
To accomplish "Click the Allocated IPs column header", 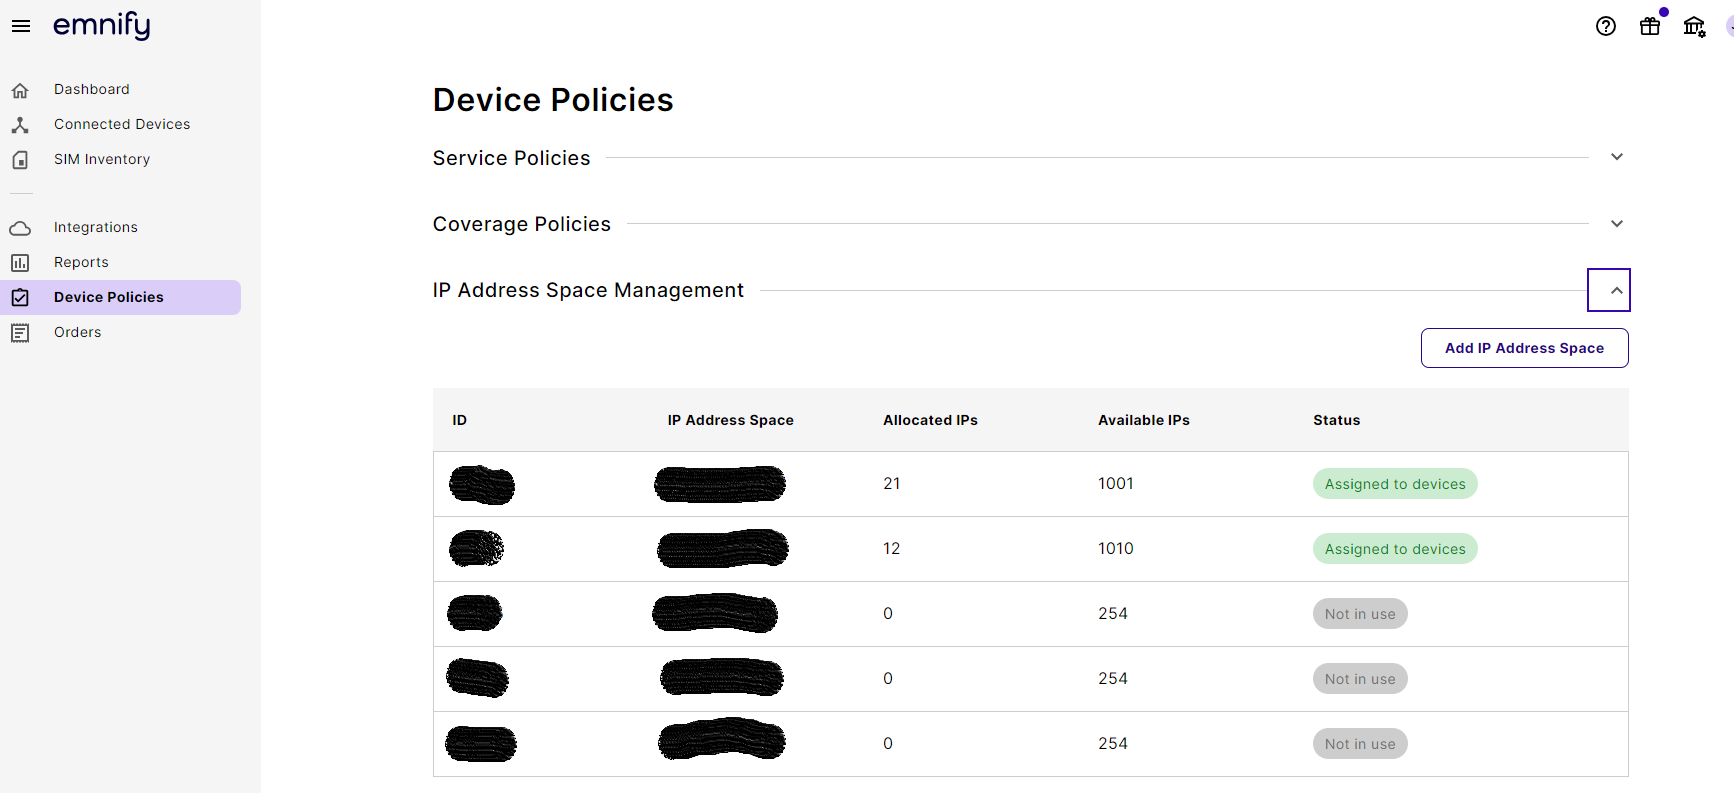I will click(x=931, y=420).
